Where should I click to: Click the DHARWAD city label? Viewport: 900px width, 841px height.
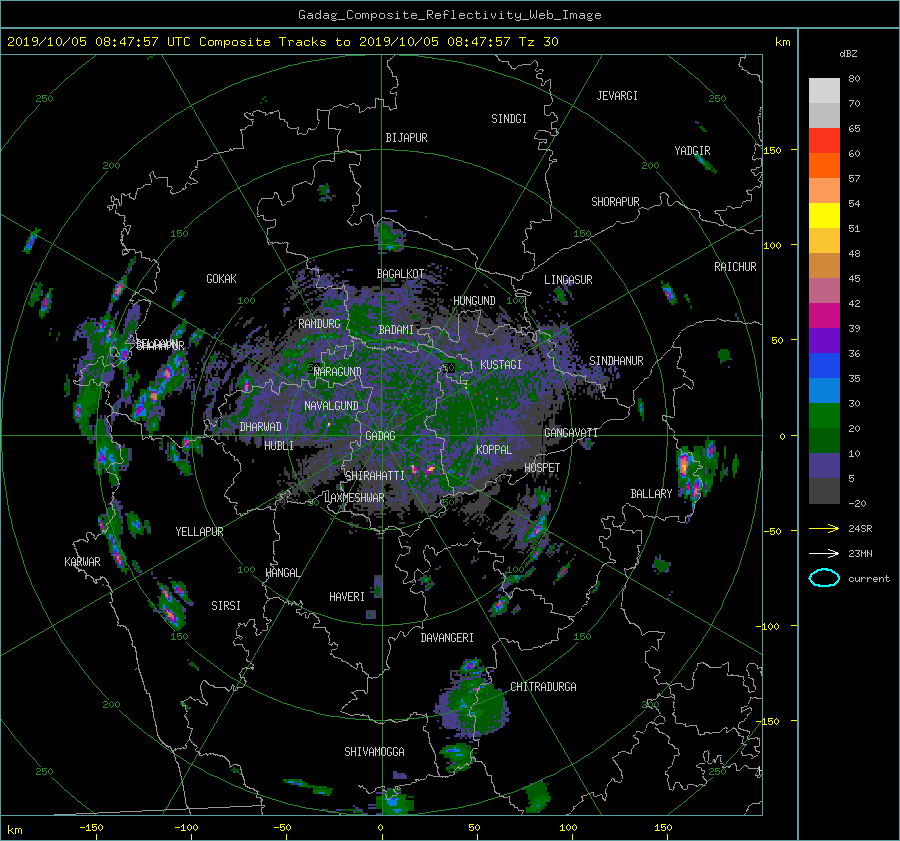pyautogui.click(x=261, y=427)
